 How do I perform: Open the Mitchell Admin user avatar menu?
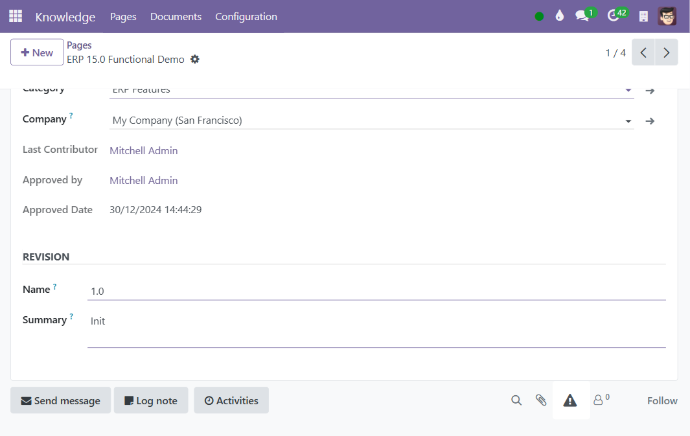[667, 16]
